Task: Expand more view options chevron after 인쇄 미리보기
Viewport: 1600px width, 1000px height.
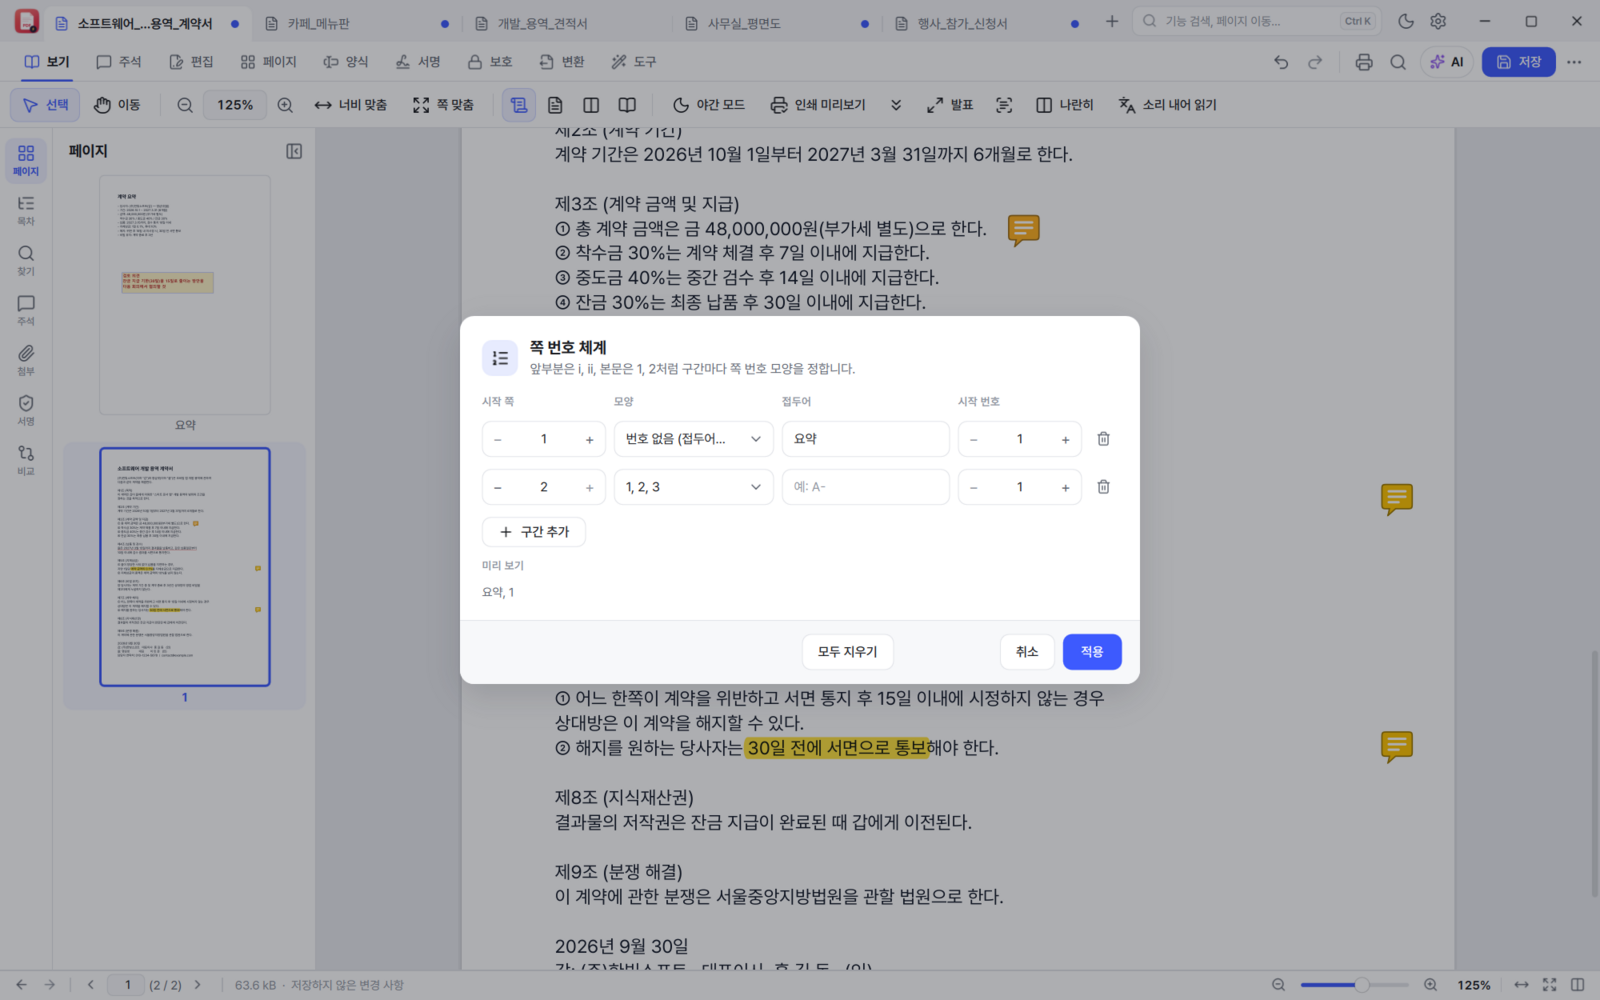Action: point(896,105)
